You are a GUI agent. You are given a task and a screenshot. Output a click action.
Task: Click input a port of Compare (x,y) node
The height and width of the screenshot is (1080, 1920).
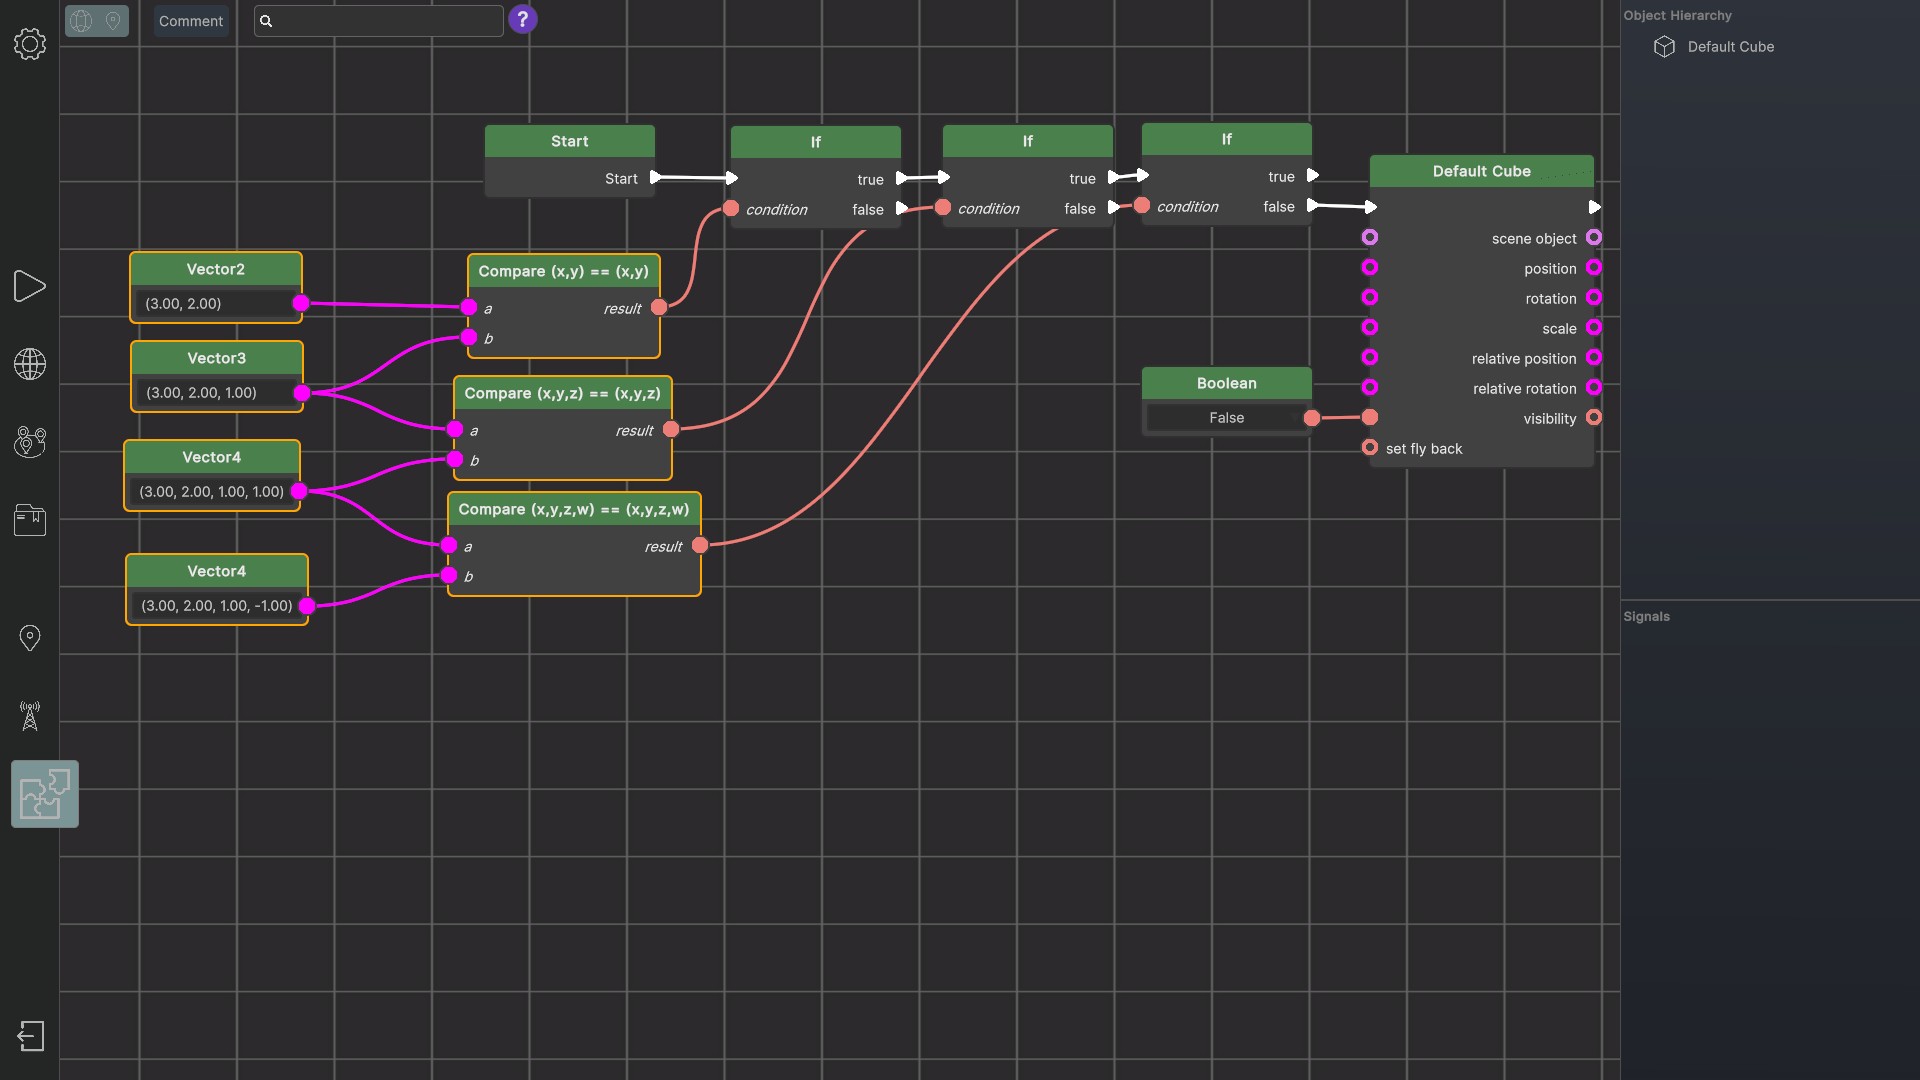(x=469, y=307)
